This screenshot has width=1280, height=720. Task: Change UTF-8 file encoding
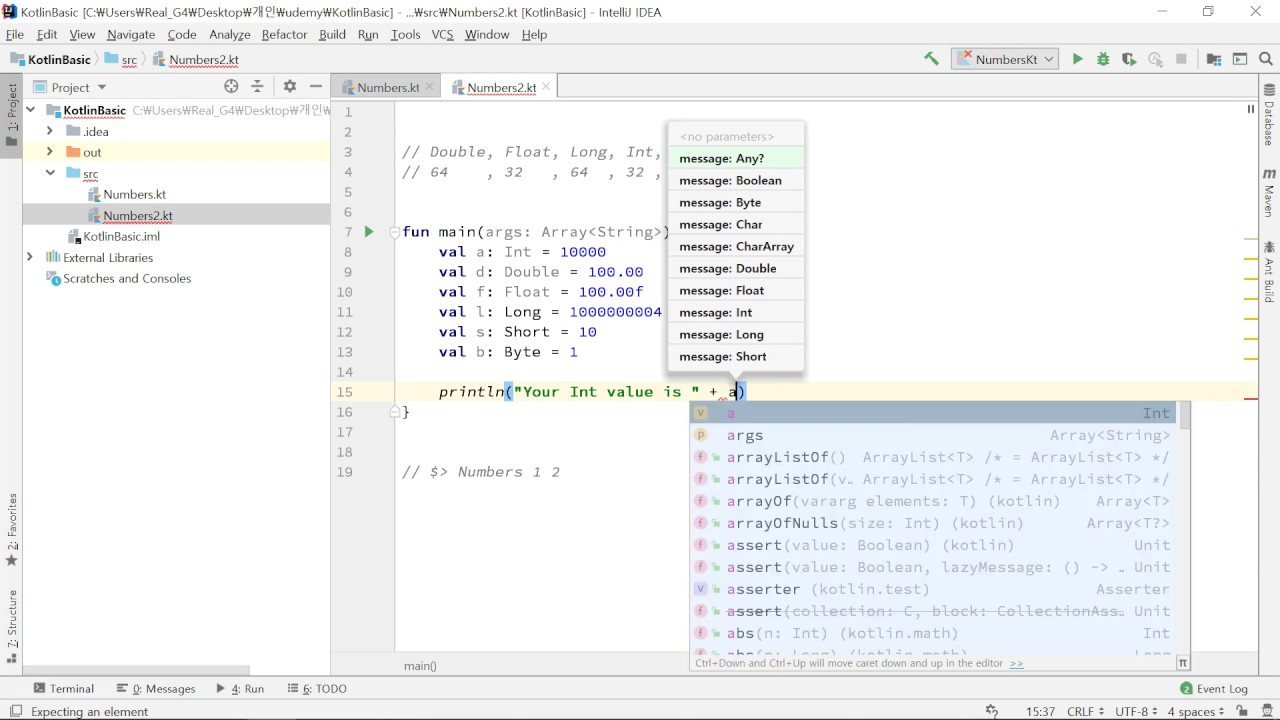[x=1136, y=711]
